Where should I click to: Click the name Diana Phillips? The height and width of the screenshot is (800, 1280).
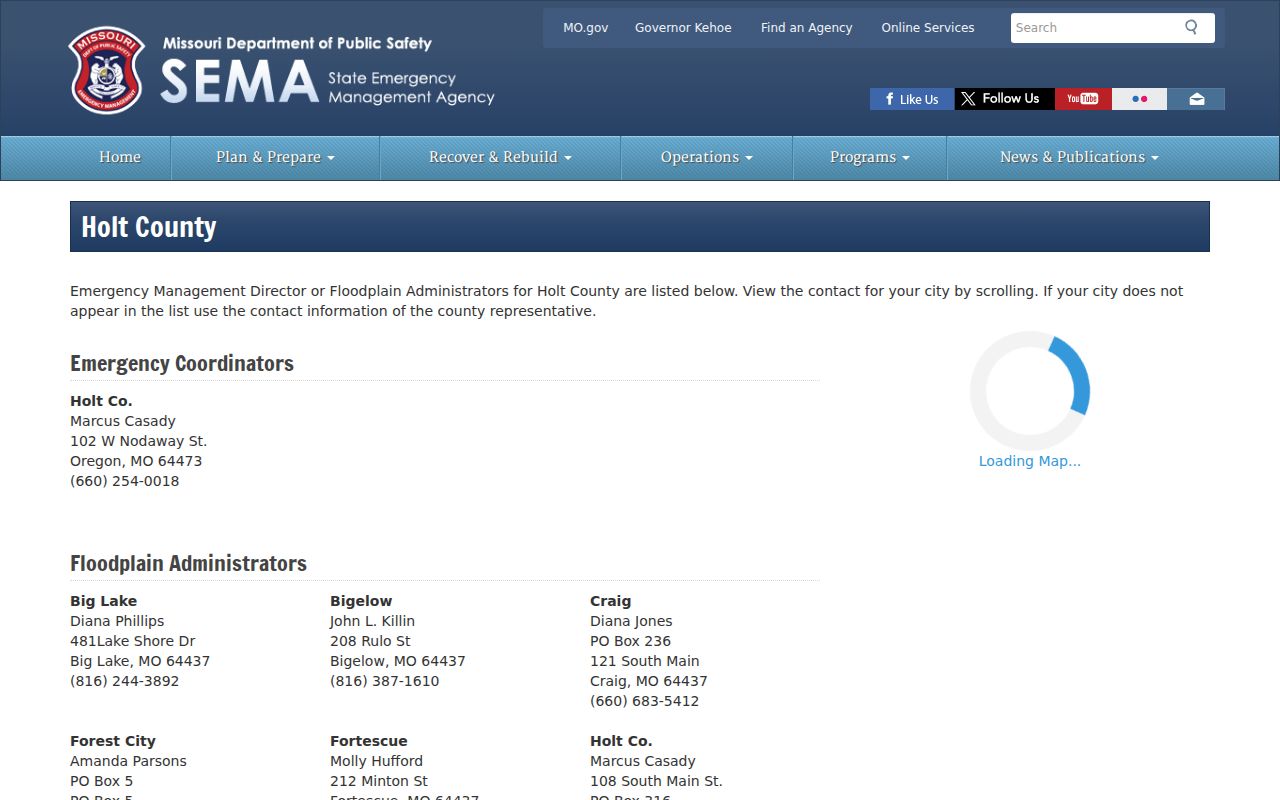coord(117,621)
